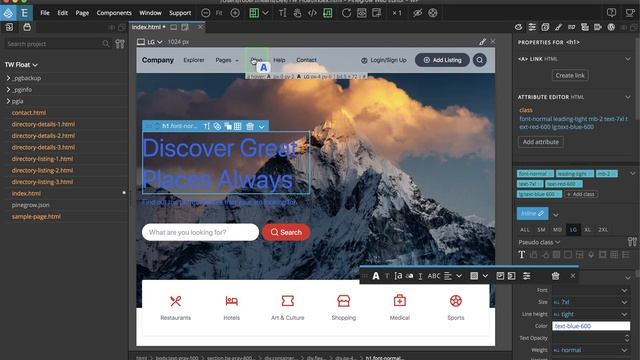The height and width of the screenshot is (360, 640).
Task: Open the code editor icon
Action: [x=312, y=13]
